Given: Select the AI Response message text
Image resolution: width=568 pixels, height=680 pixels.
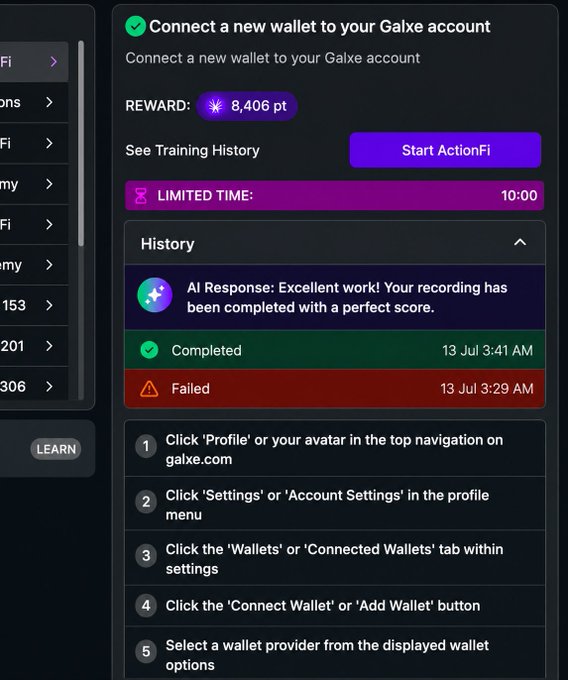Looking at the screenshot, I should 347,298.
